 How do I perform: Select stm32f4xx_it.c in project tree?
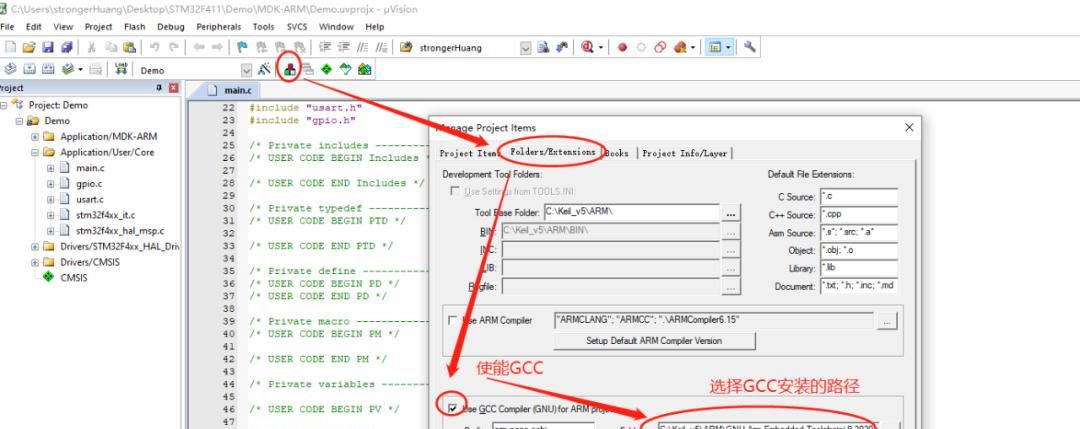click(x=105, y=215)
